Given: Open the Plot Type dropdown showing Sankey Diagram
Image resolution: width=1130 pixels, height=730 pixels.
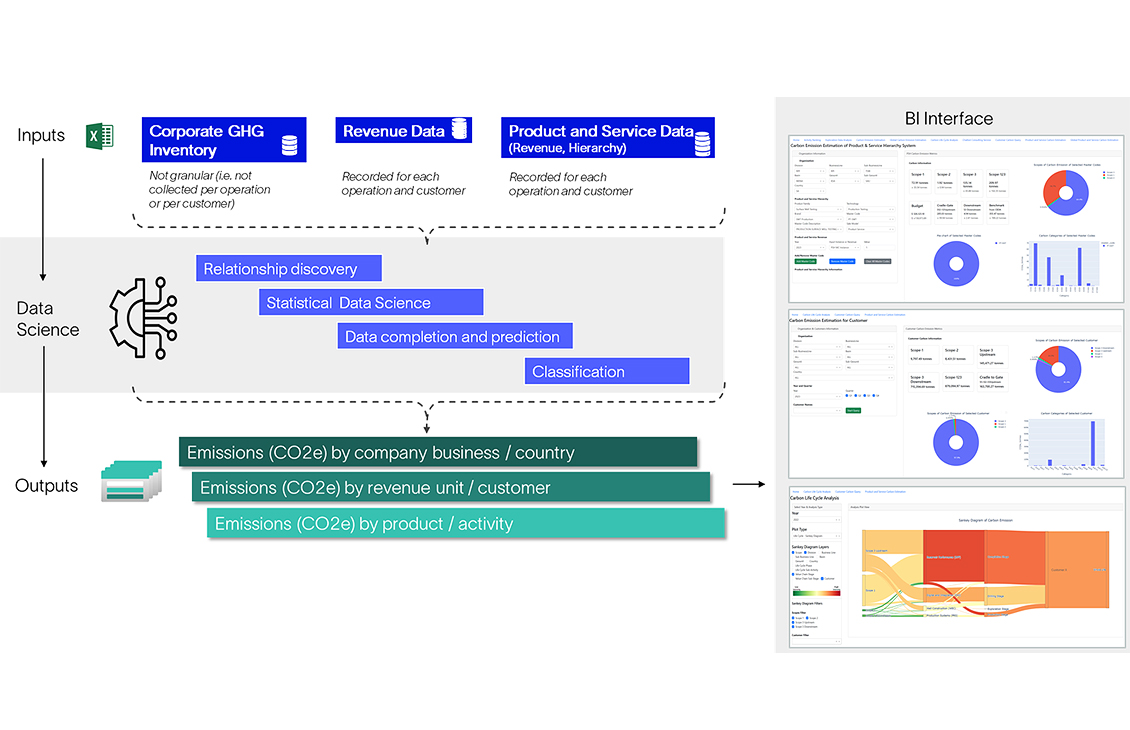Looking at the screenshot, I should pyautogui.click(x=816, y=536).
